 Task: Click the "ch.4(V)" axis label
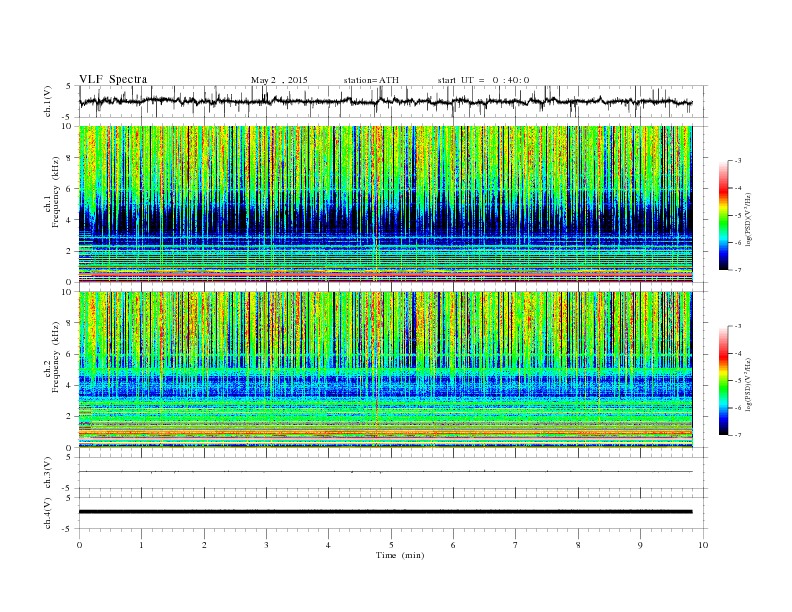tap(48, 513)
